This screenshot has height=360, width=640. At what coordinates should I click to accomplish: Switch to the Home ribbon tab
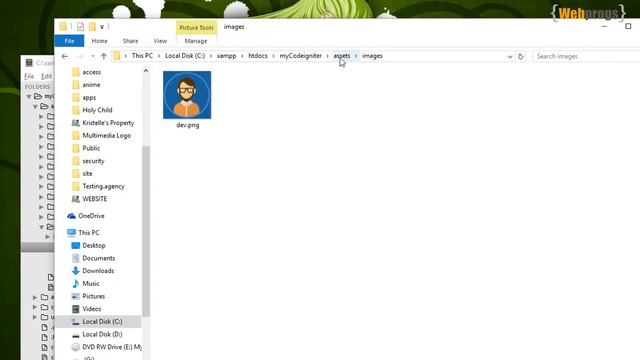(x=99, y=41)
